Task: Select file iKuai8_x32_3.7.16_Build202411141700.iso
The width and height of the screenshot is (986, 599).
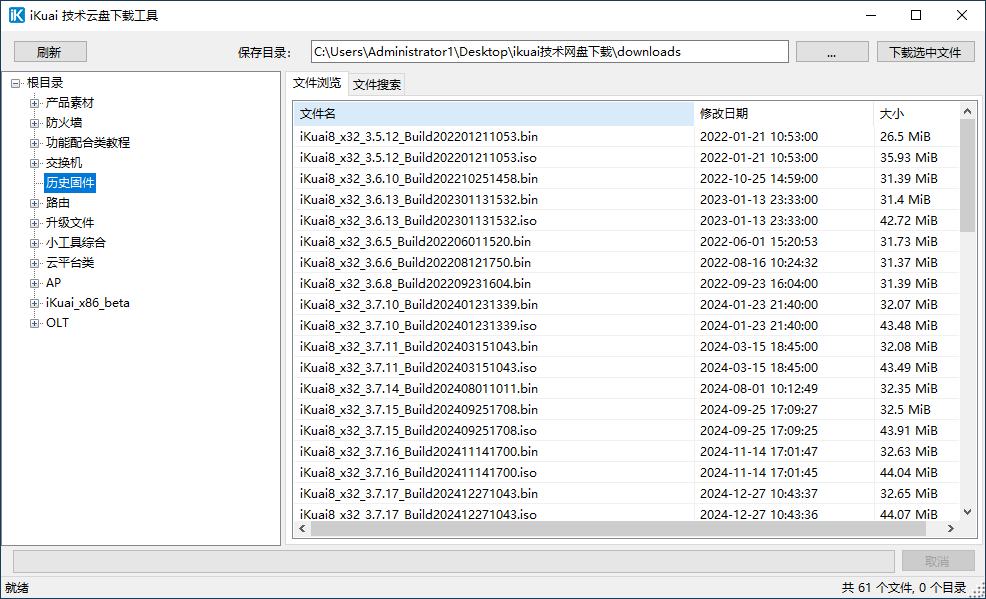Action: pos(418,473)
